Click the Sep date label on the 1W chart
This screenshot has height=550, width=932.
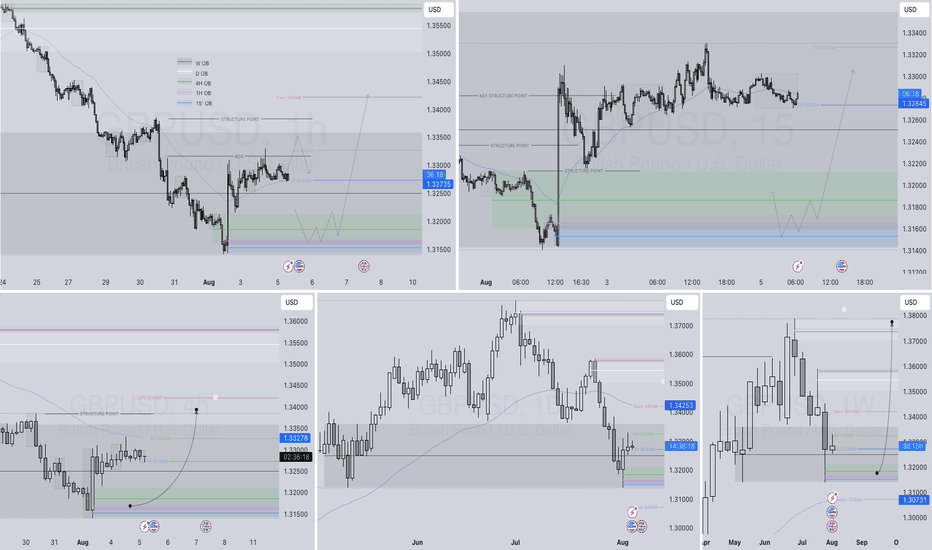862,542
